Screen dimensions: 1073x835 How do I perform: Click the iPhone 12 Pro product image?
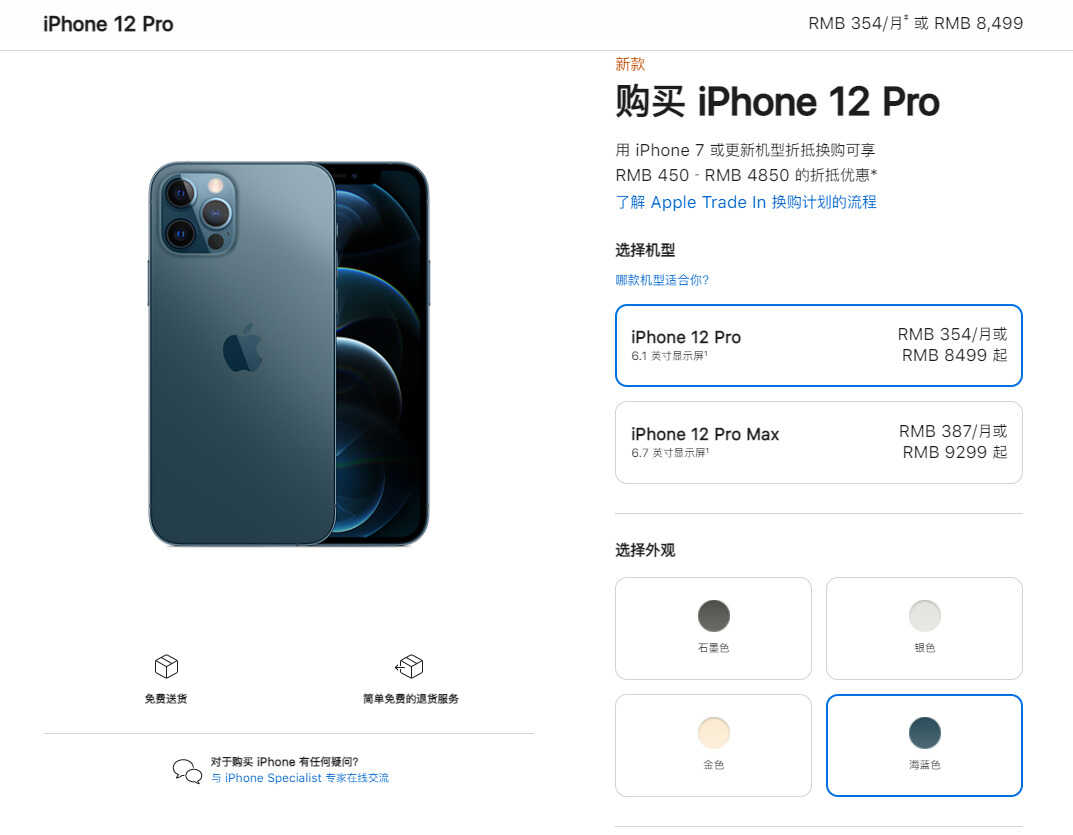point(289,354)
